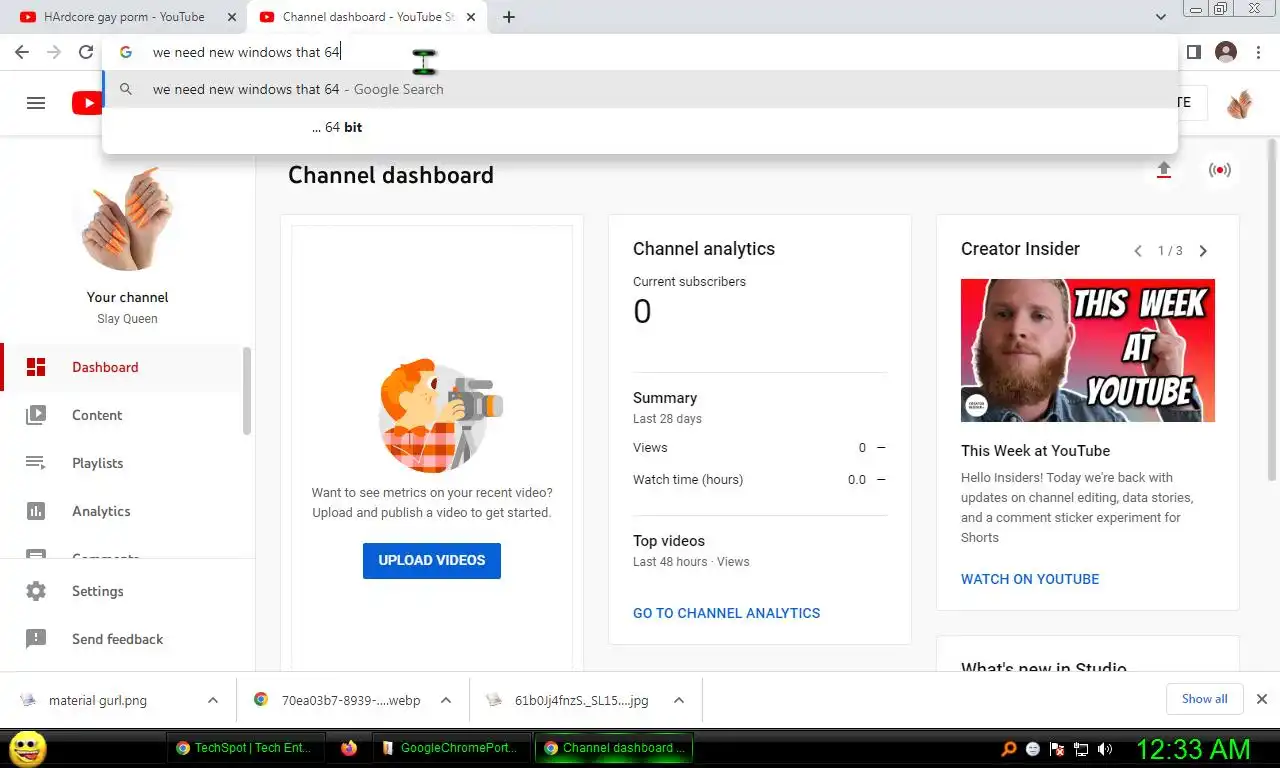Open Firefox from the taskbar
1280x768 pixels.
(349, 748)
